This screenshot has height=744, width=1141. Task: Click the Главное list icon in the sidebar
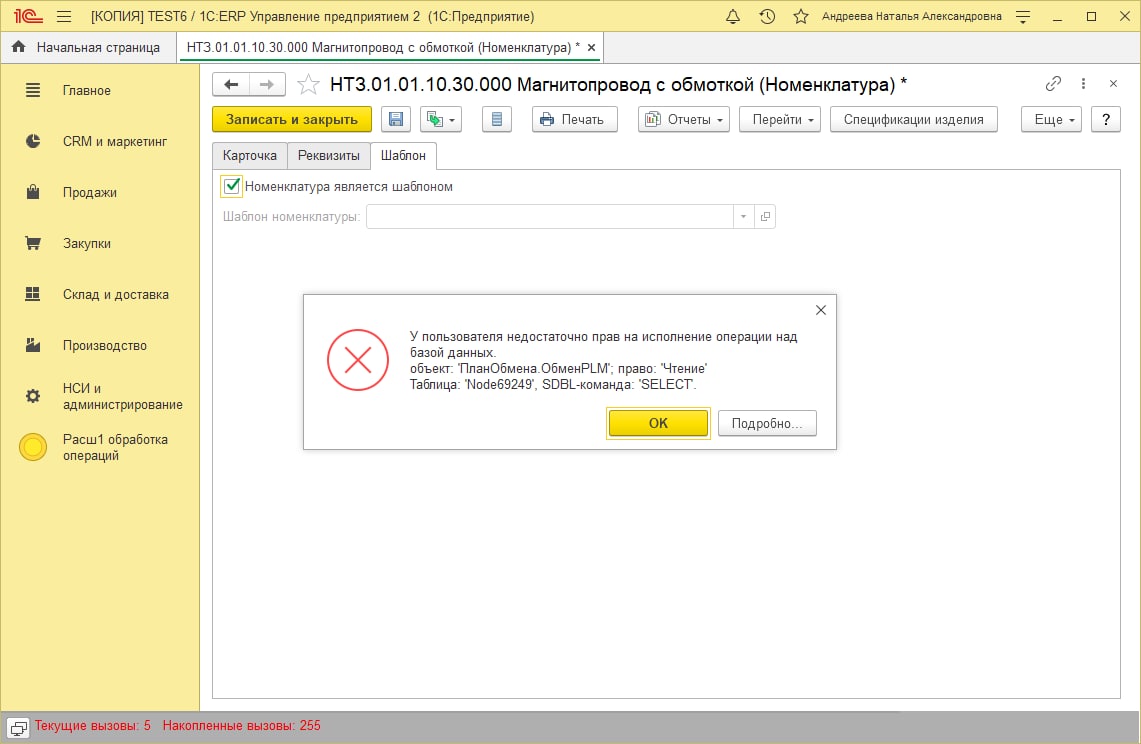33,90
